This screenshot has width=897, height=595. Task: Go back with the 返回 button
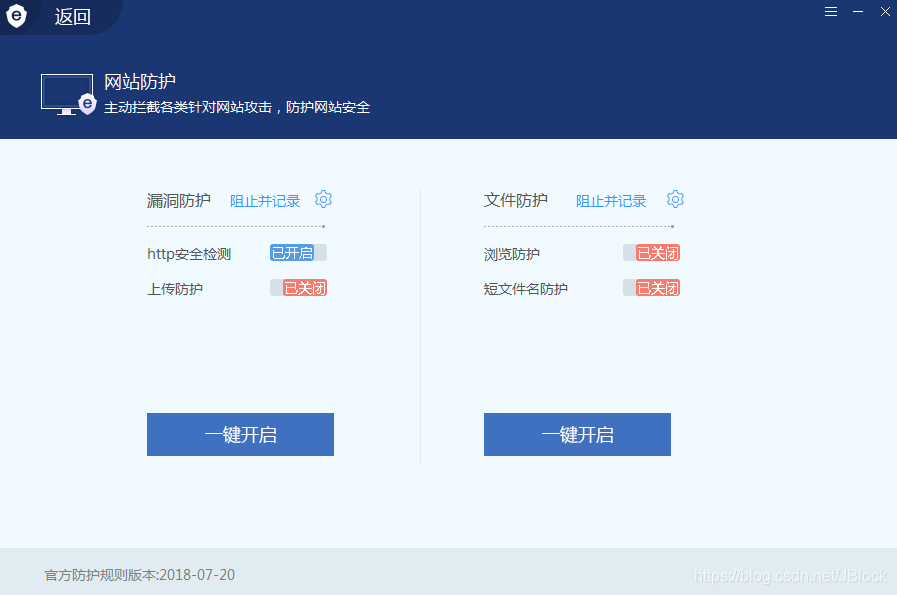coord(73,17)
